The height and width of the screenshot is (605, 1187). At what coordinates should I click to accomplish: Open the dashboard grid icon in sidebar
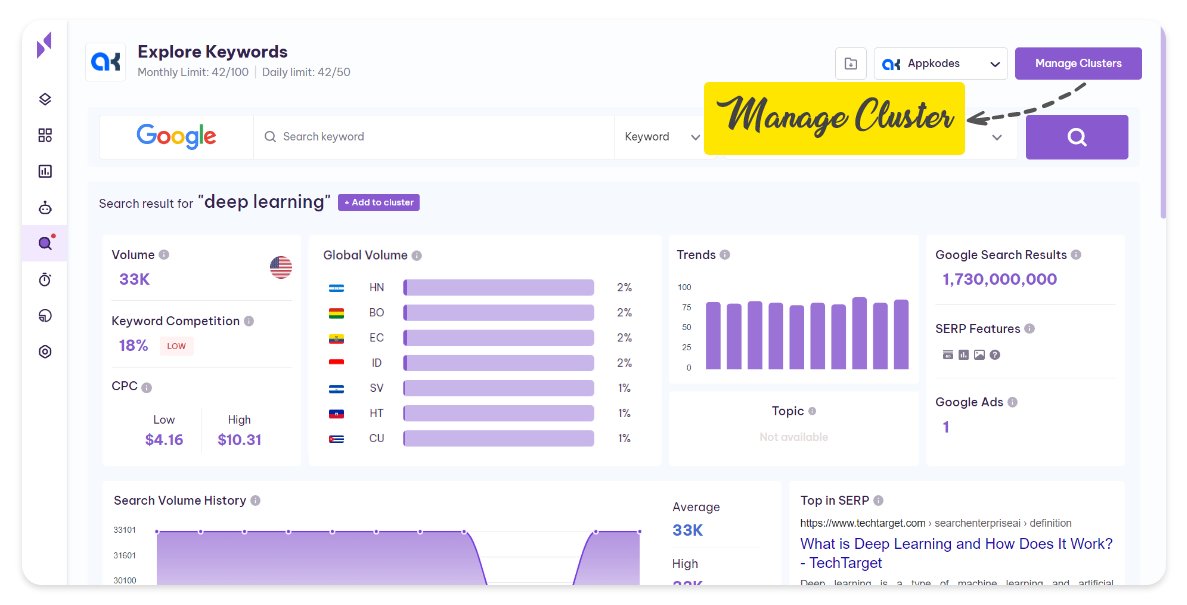click(x=45, y=135)
